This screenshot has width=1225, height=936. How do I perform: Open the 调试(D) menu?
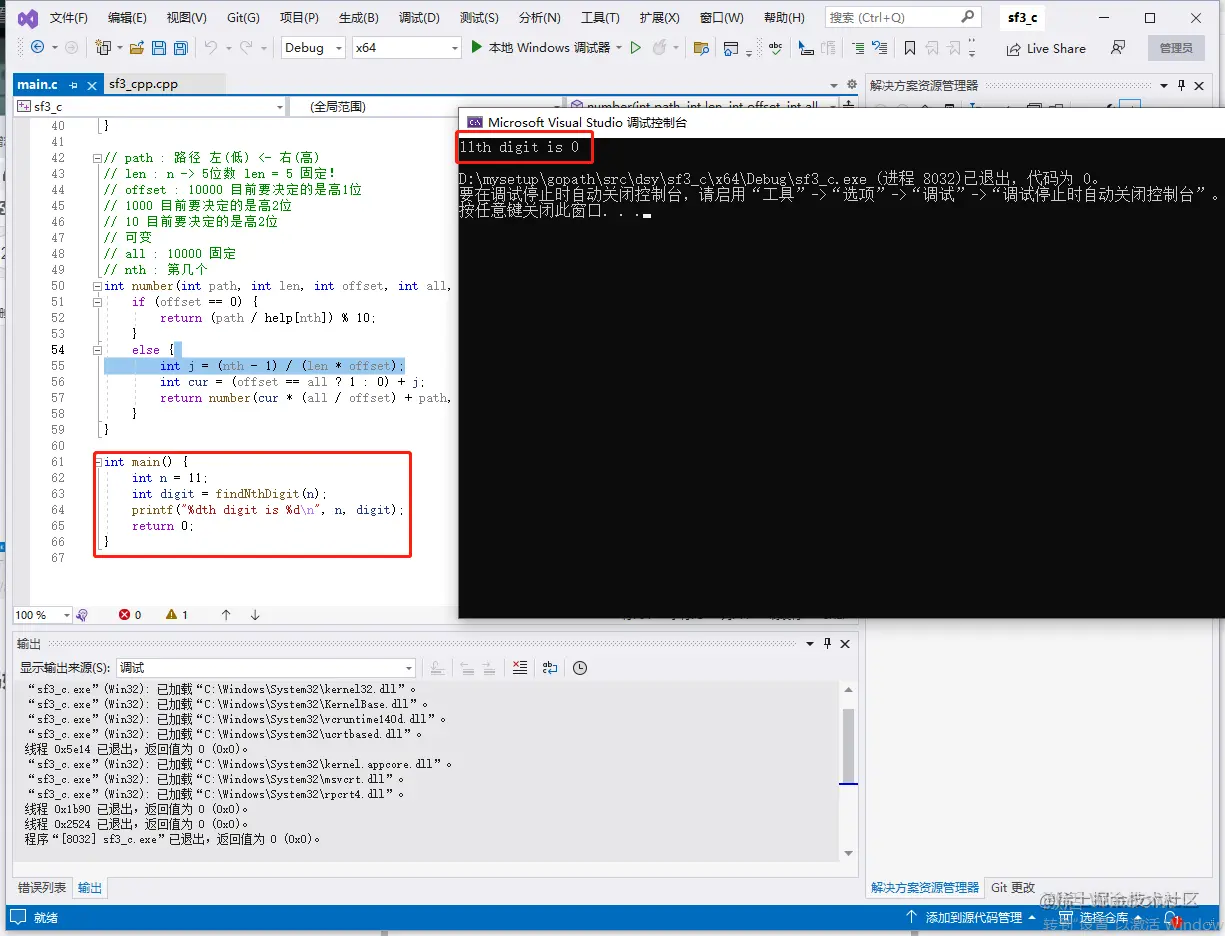(419, 18)
